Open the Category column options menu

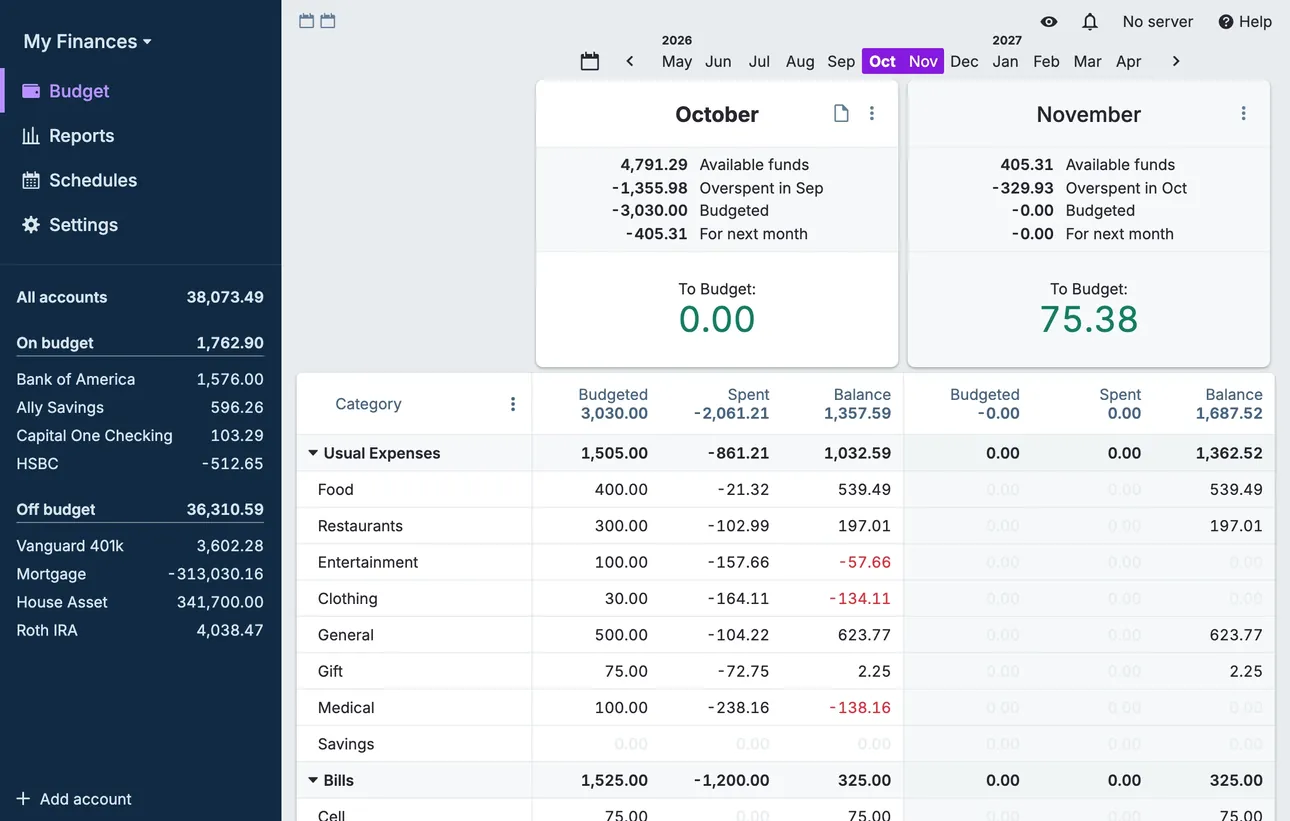[x=513, y=404]
